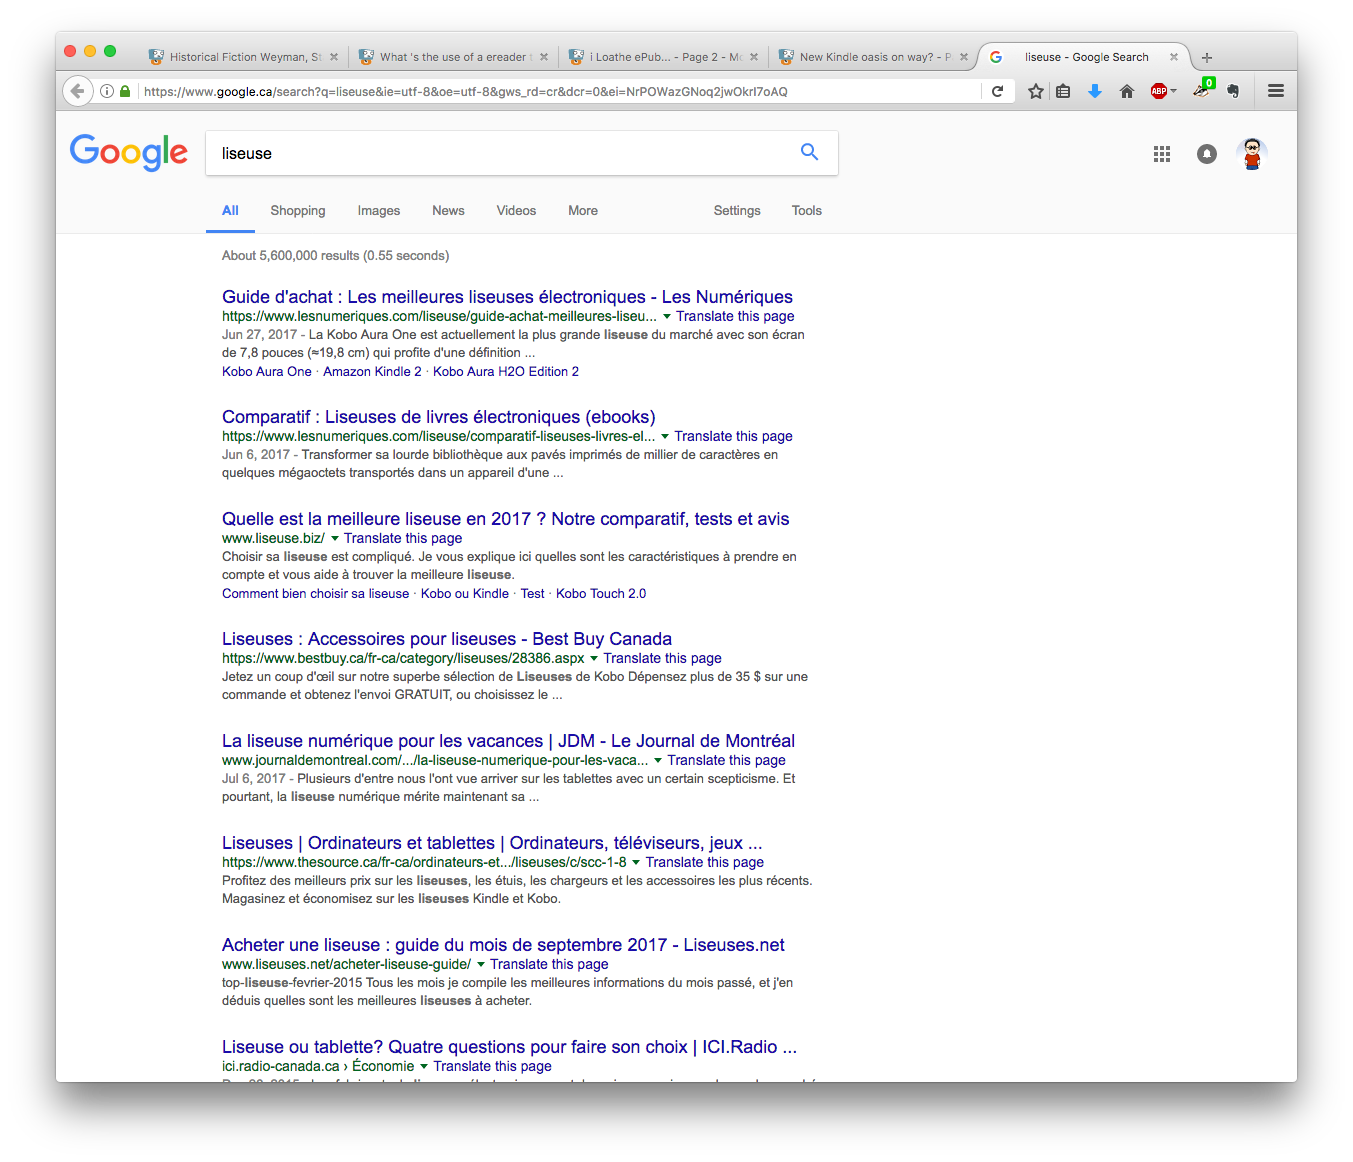The width and height of the screenshot is (1353, 1162).
Task: Open the 'Kobo Aura One' sitelink
Action: pyautogui.click(x=267, y=372)
